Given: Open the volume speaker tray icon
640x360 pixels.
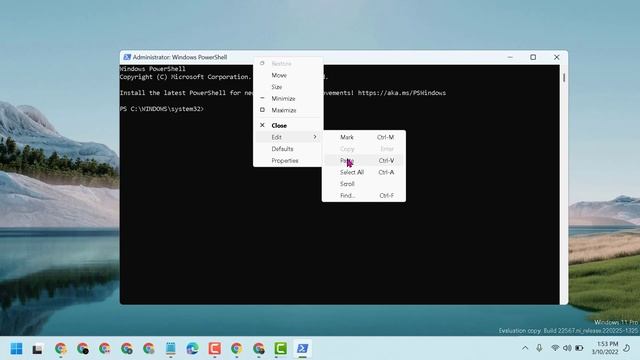Looking at the screenshot, I should (567, 348).
